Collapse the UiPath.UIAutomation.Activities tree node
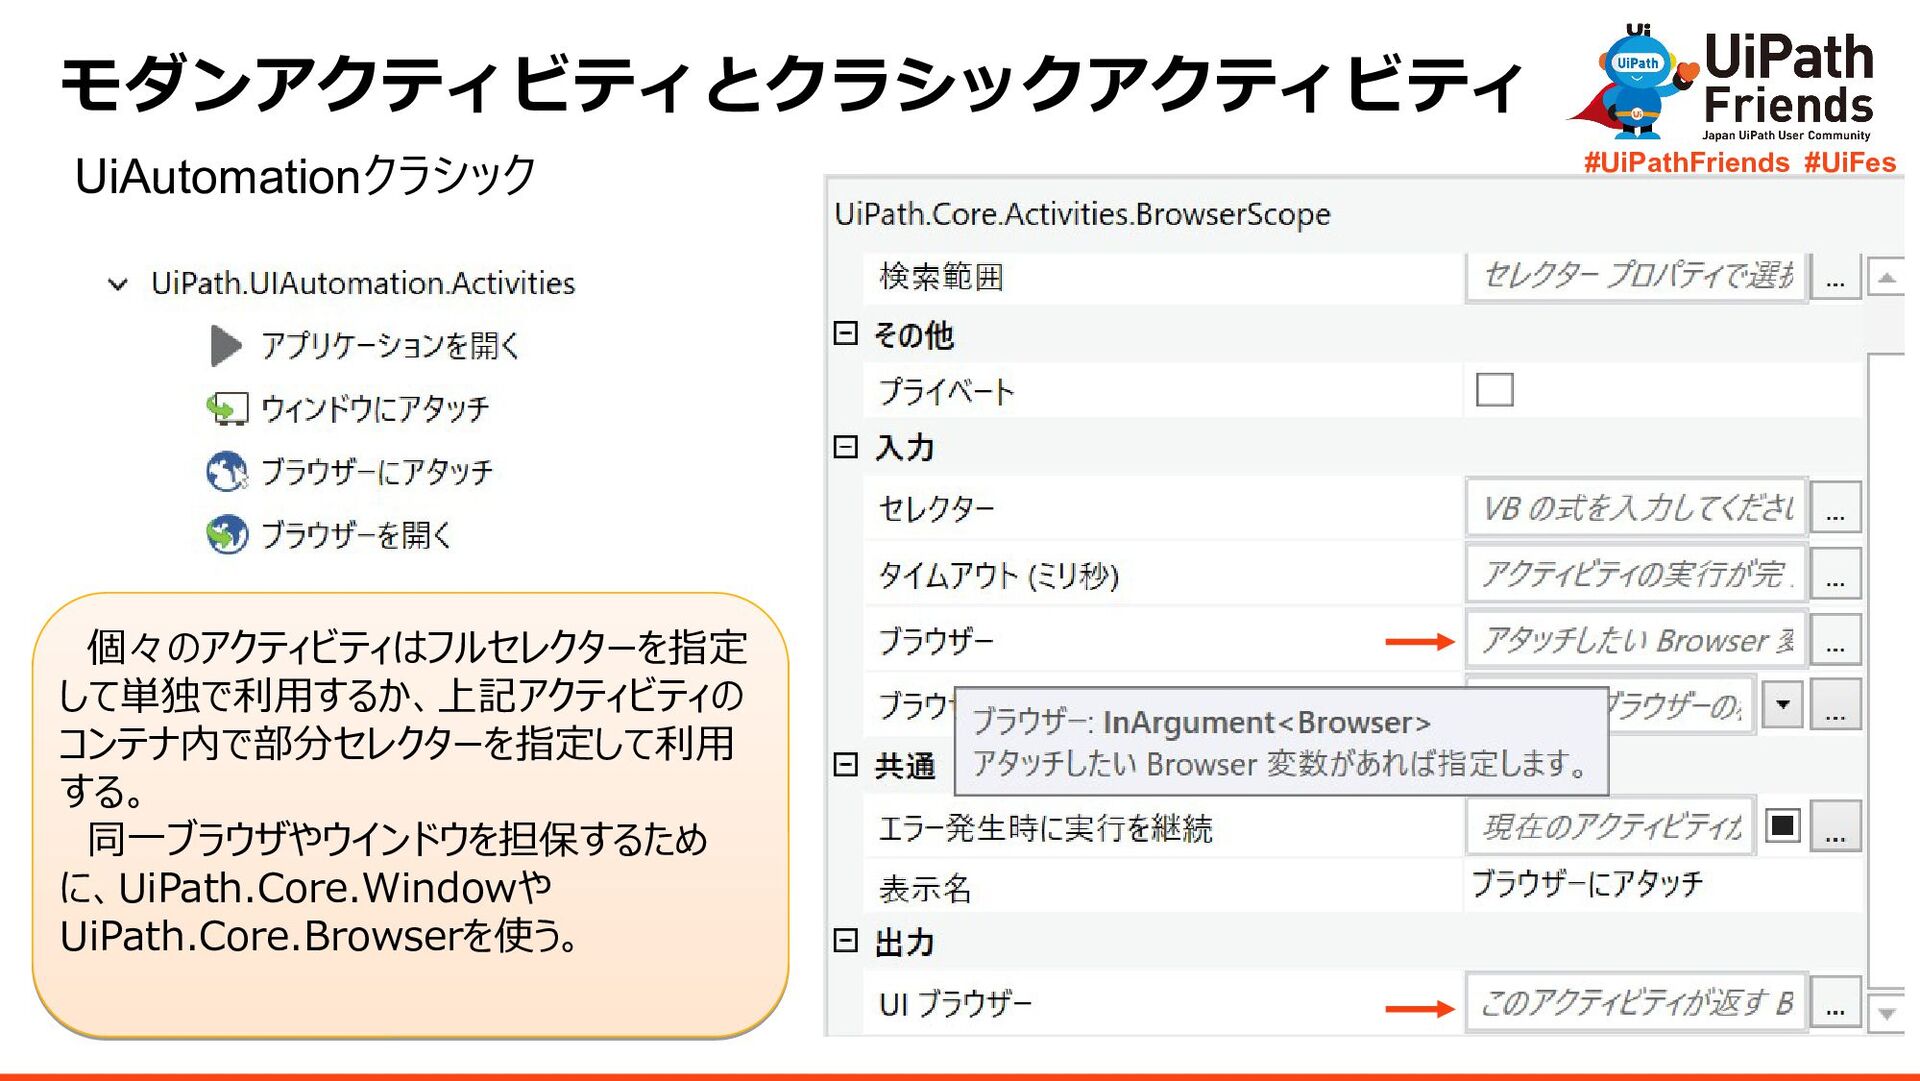 (x=118, y=284)
